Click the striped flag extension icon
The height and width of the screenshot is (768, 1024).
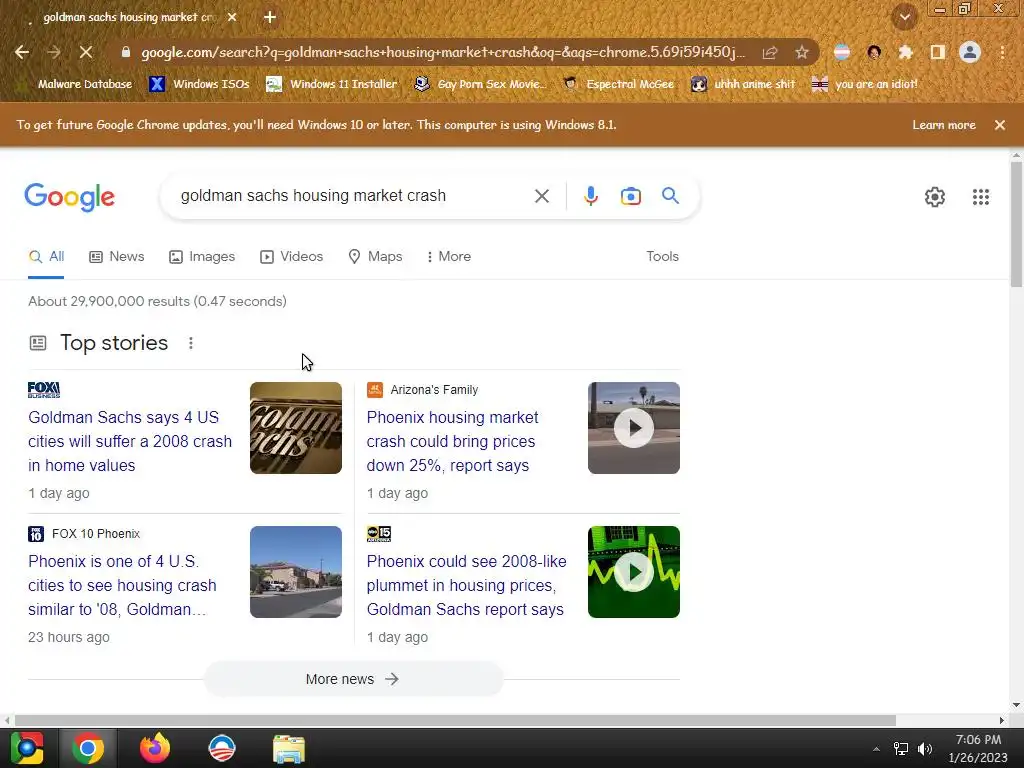842,52
